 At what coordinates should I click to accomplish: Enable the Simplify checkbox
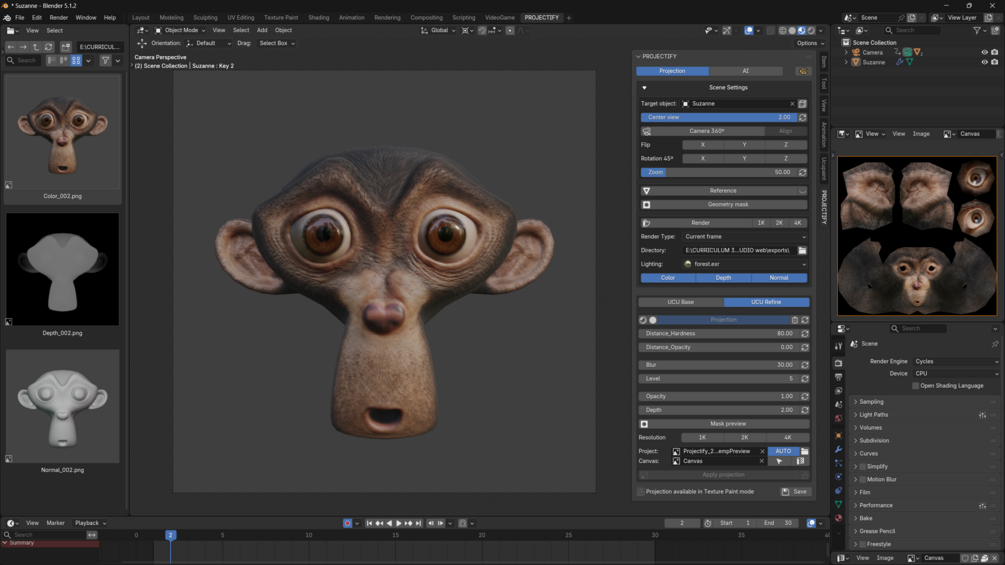[x=863, y=466]
